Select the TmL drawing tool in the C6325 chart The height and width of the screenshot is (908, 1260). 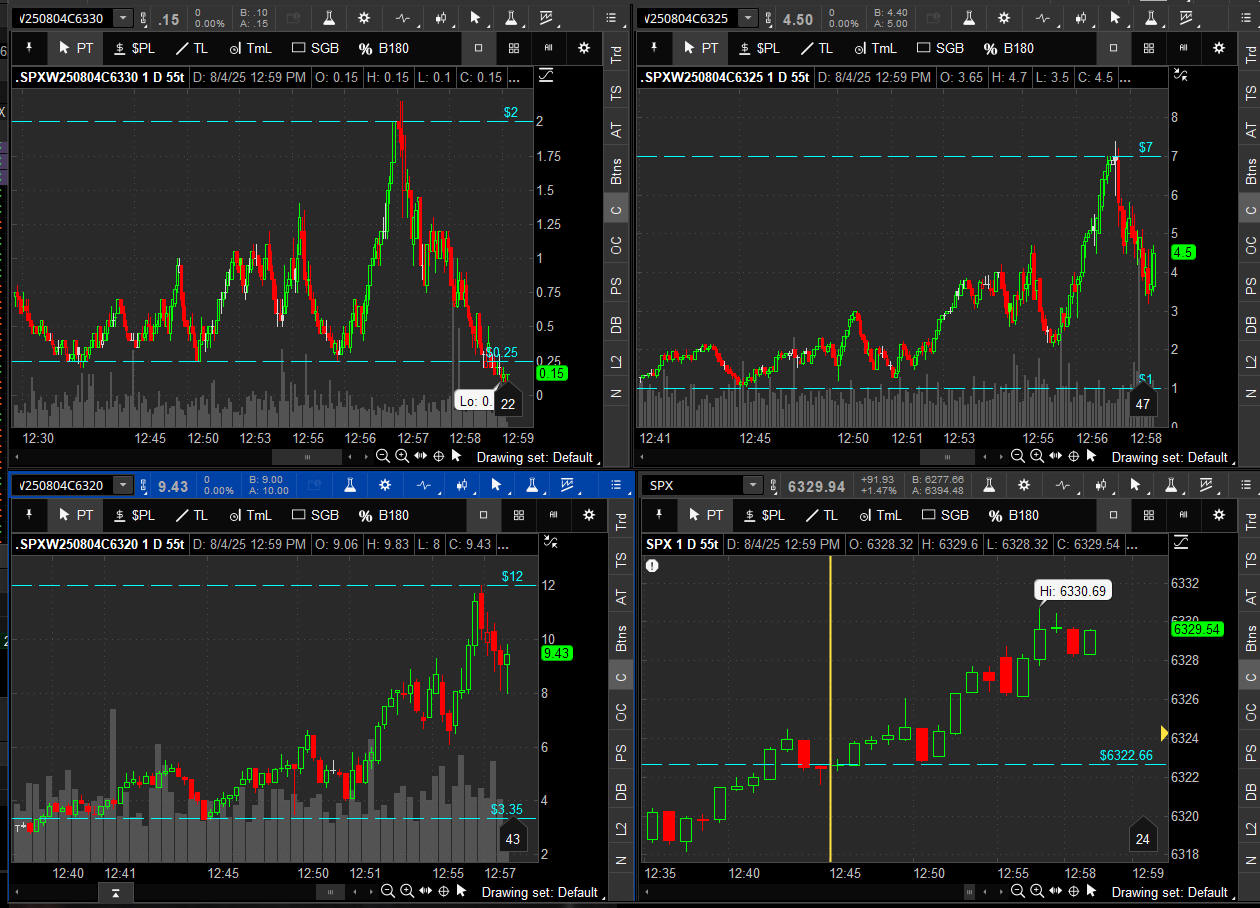pyautogui.click(x=873, y=48)
